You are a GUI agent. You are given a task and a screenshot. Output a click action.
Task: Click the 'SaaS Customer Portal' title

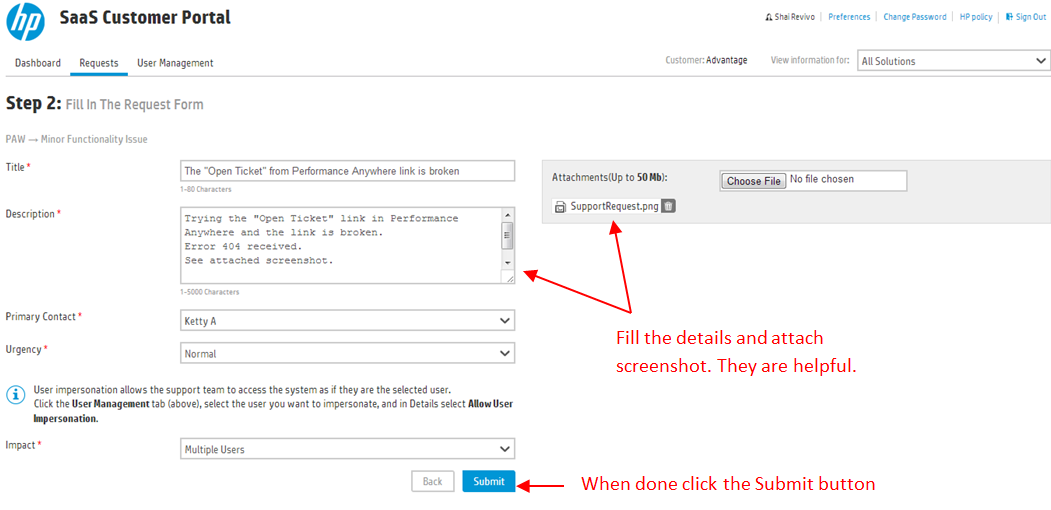[145, 17]
